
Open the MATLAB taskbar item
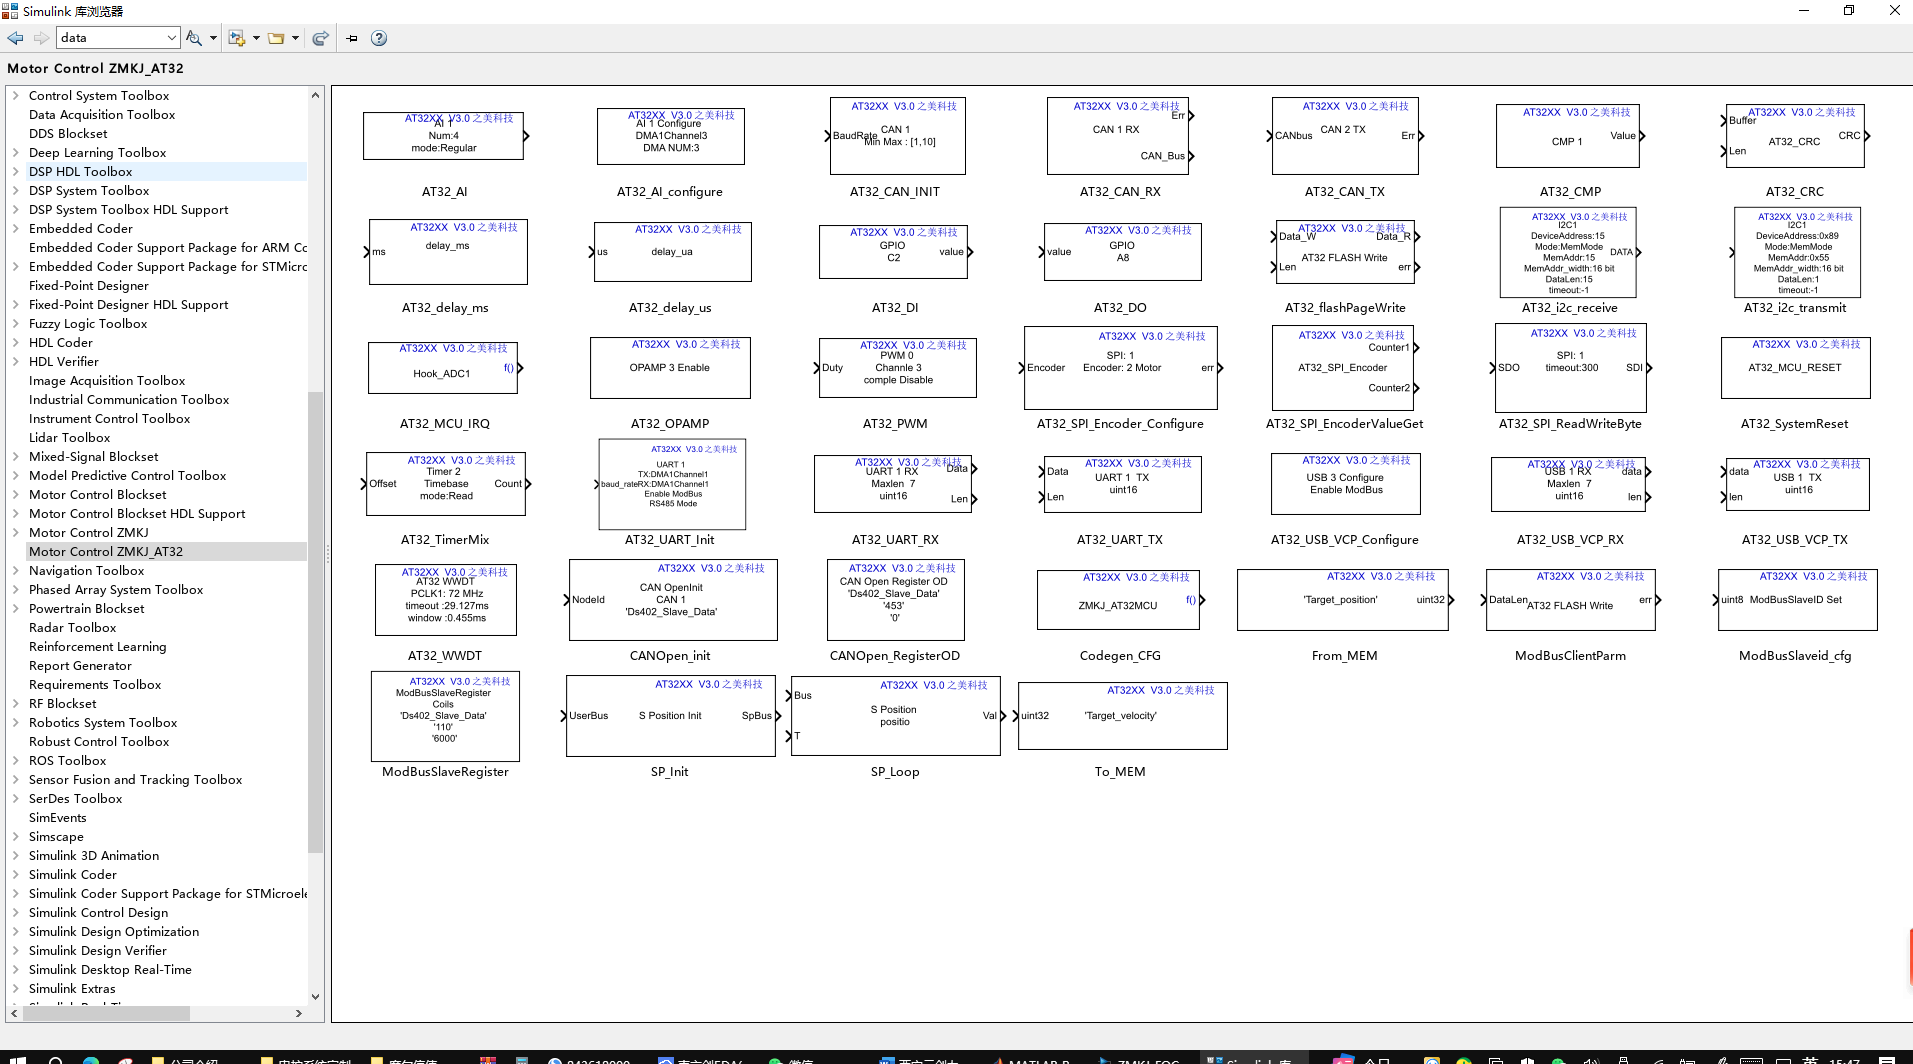tap(1030, 1059)
